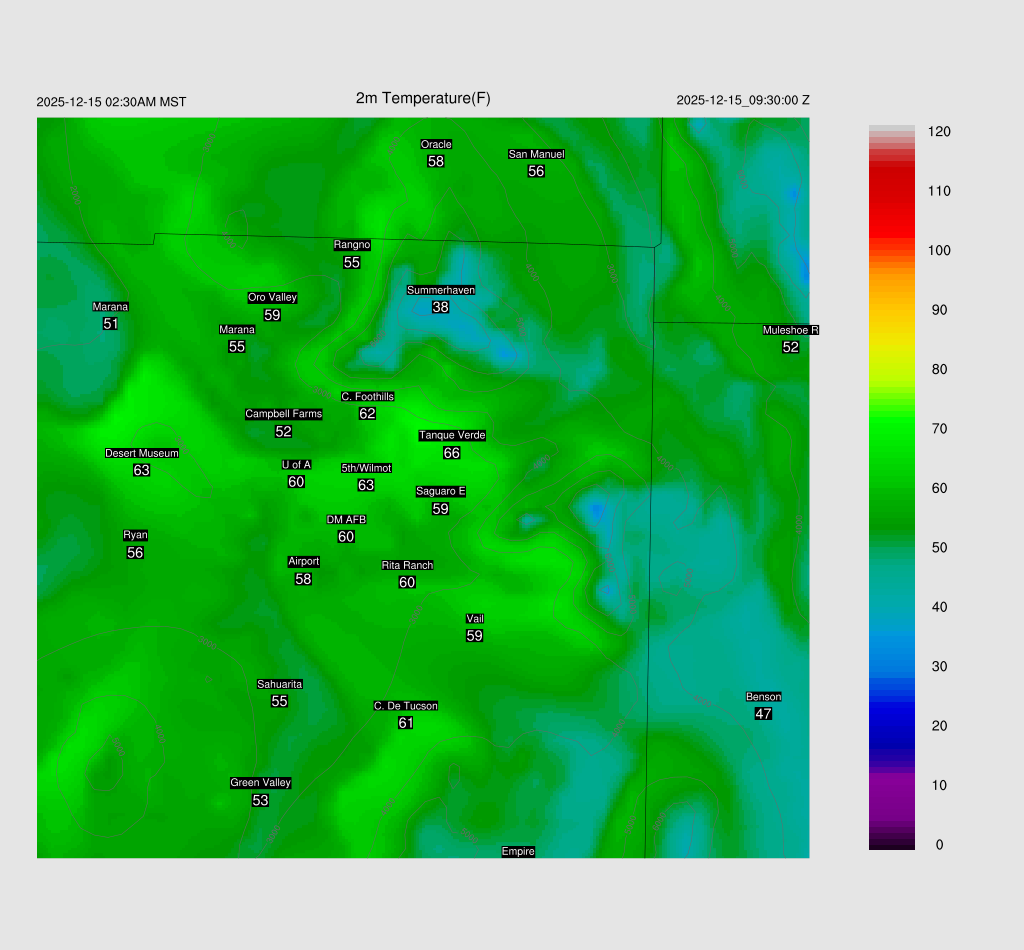
Task: Select the Campbell Farms temperature value 52
Action: pos(283,432)
